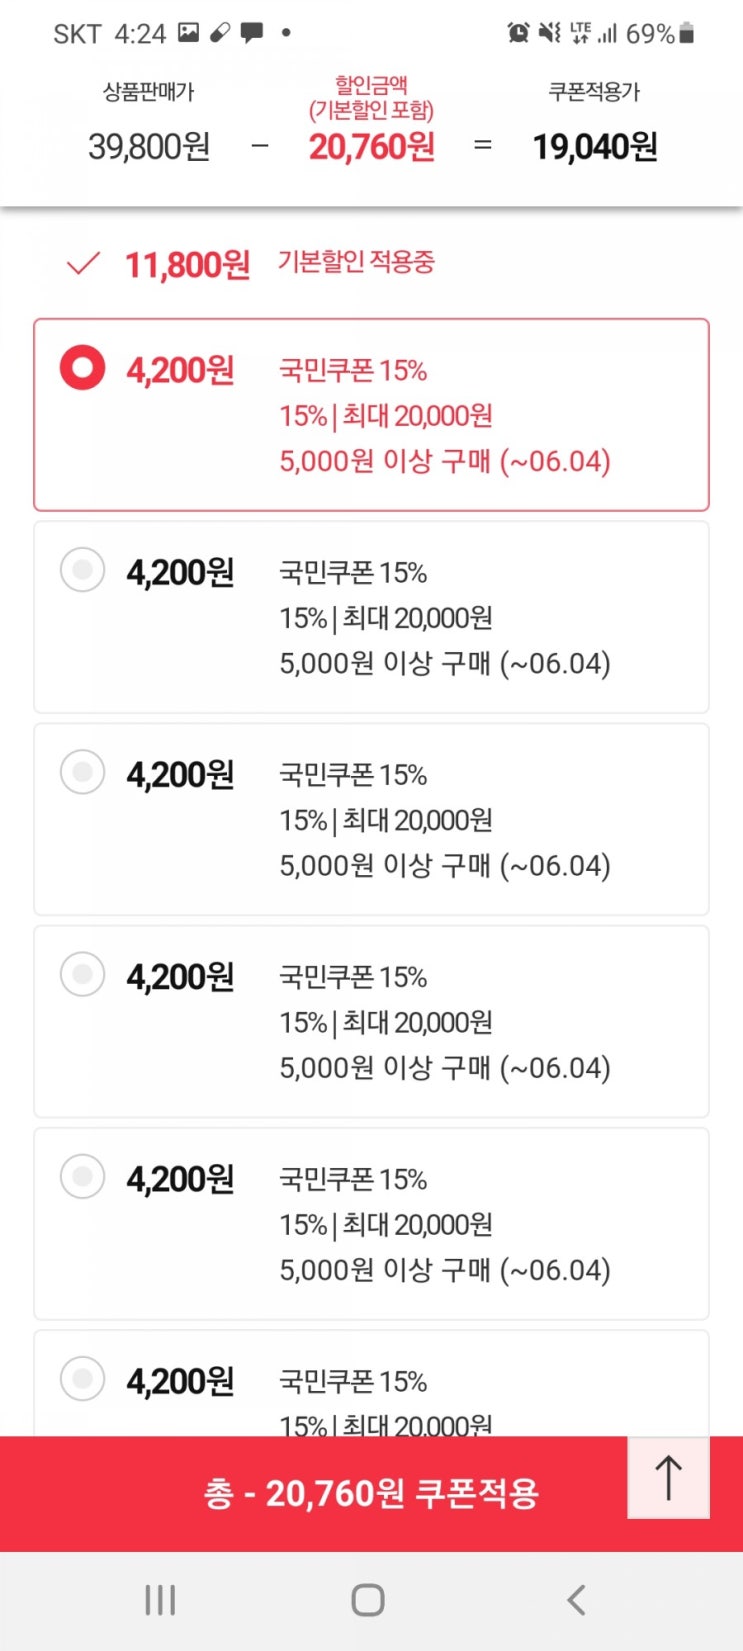Tap the scroll-to-top arrow button
Screen dimensions: 743x1651
point(668,1477)
